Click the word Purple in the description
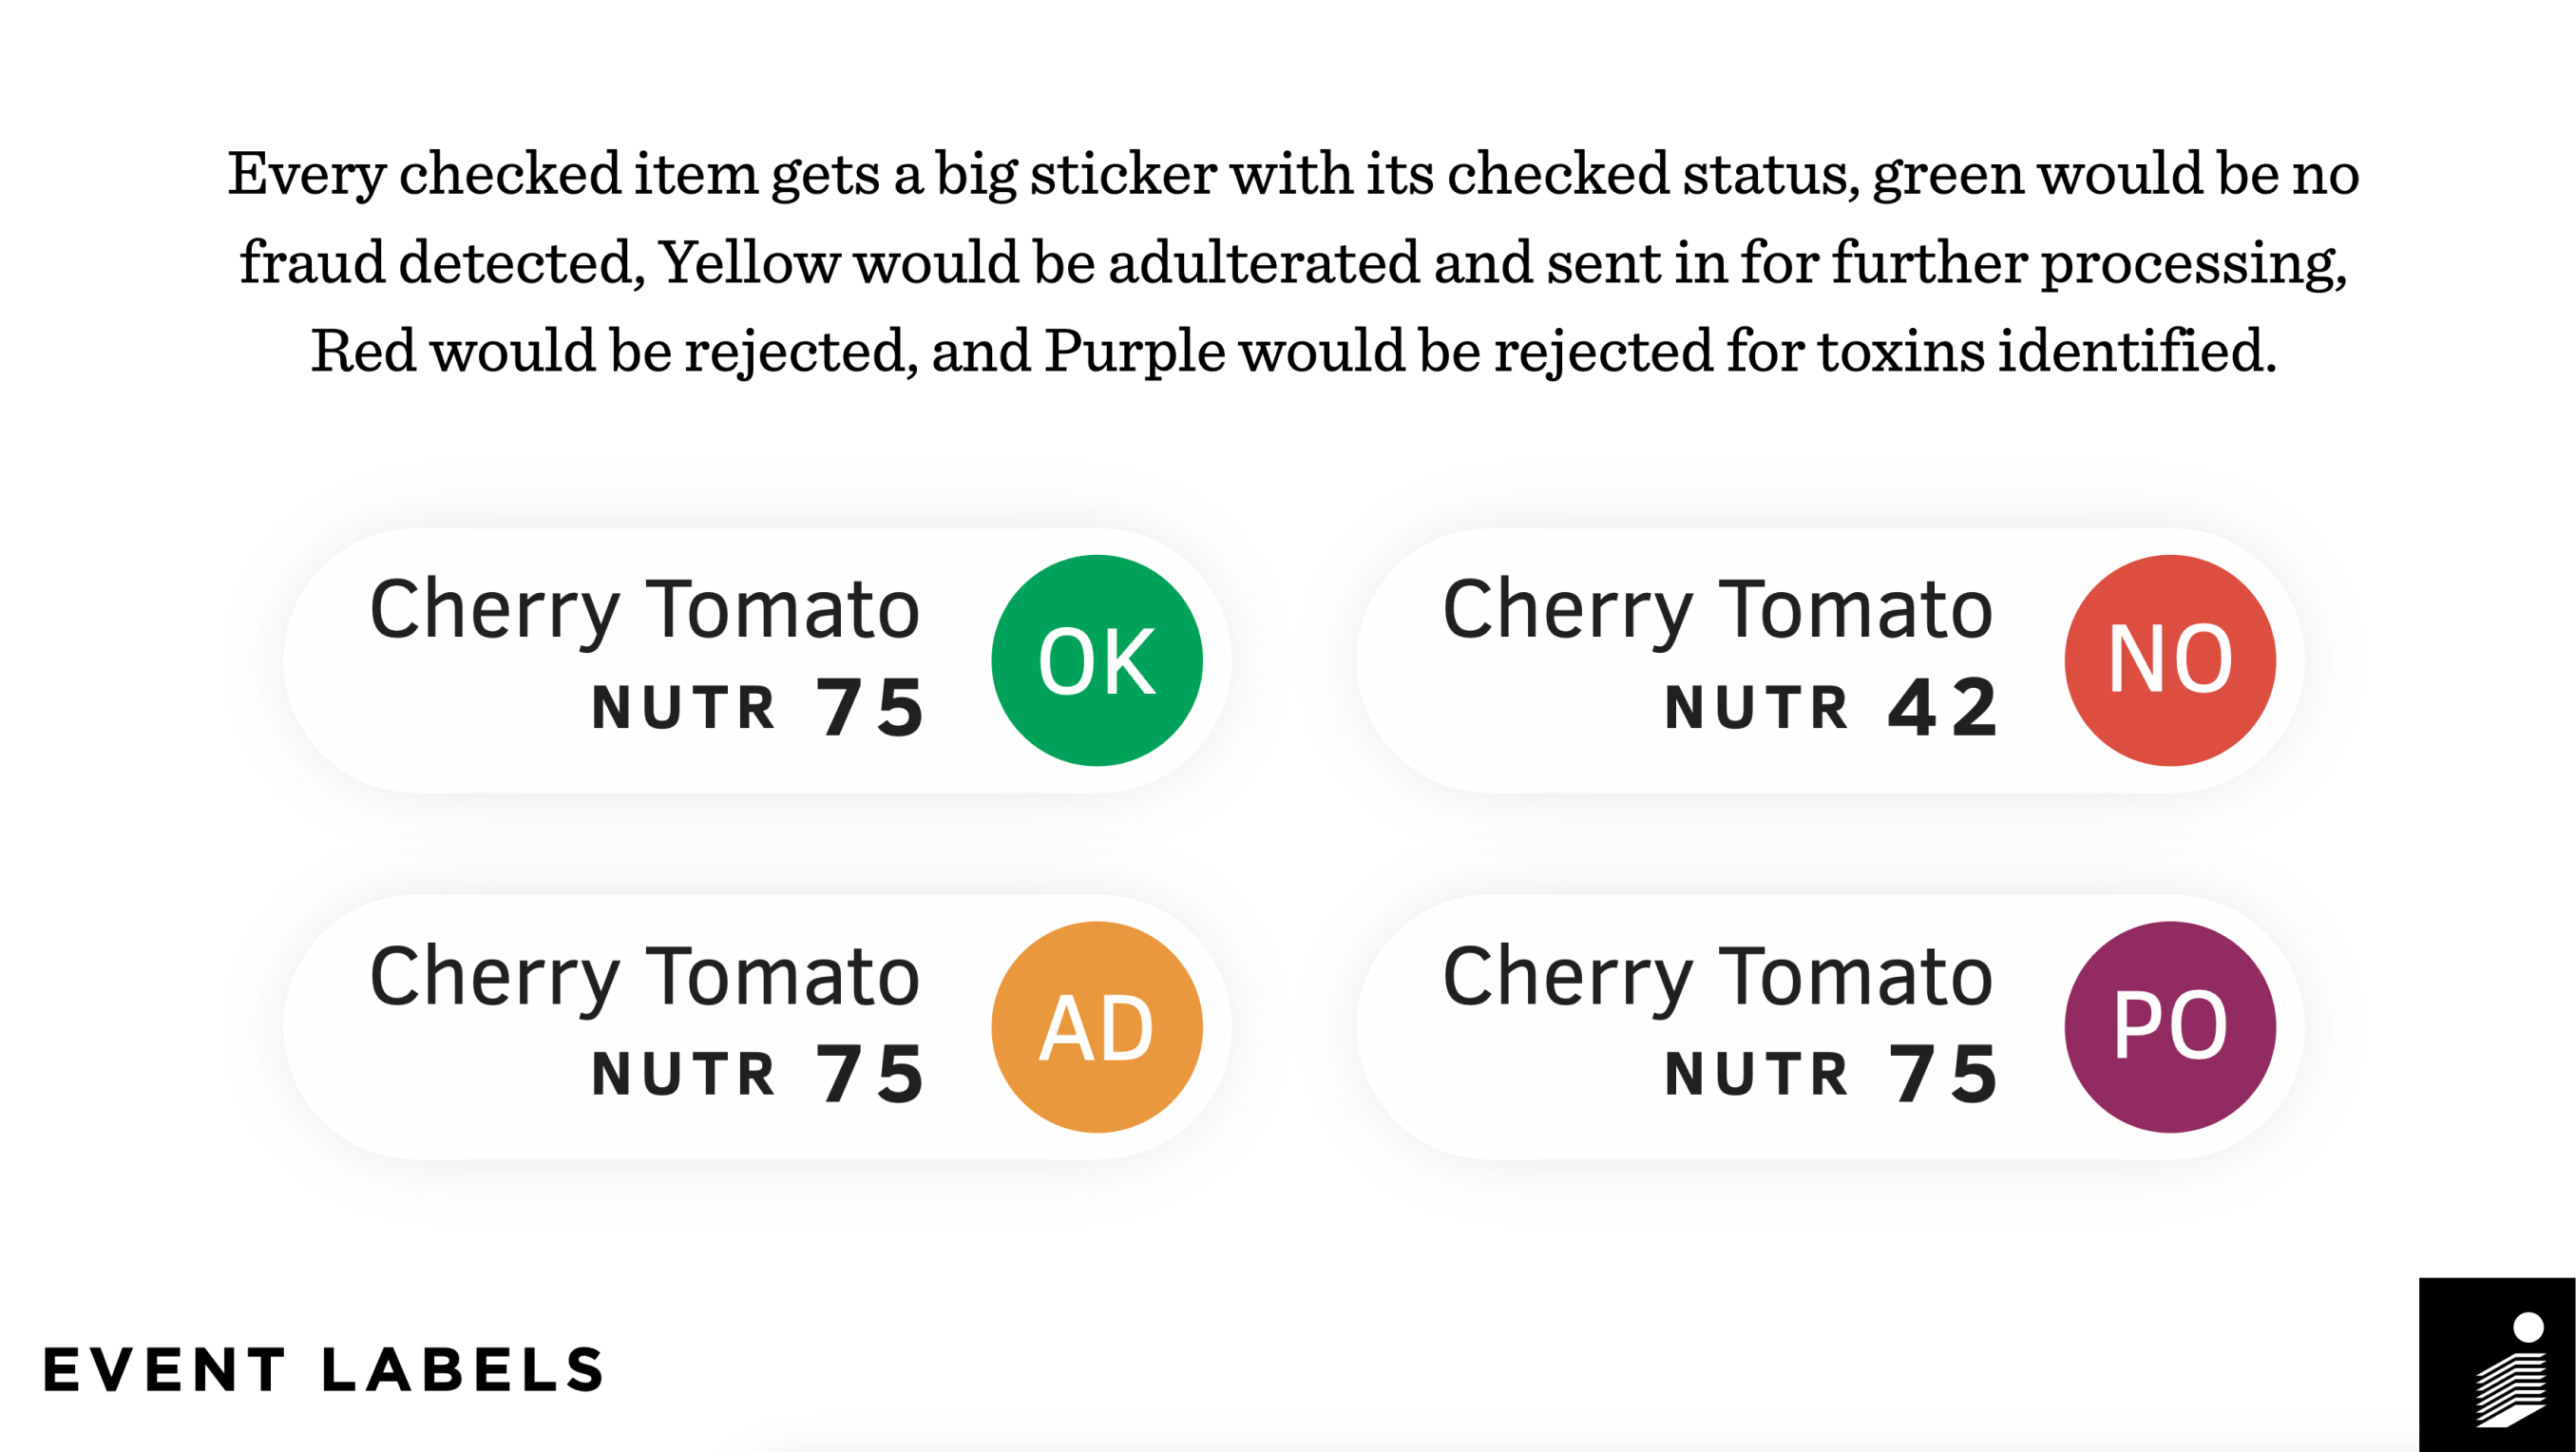 coord(1134,352)
